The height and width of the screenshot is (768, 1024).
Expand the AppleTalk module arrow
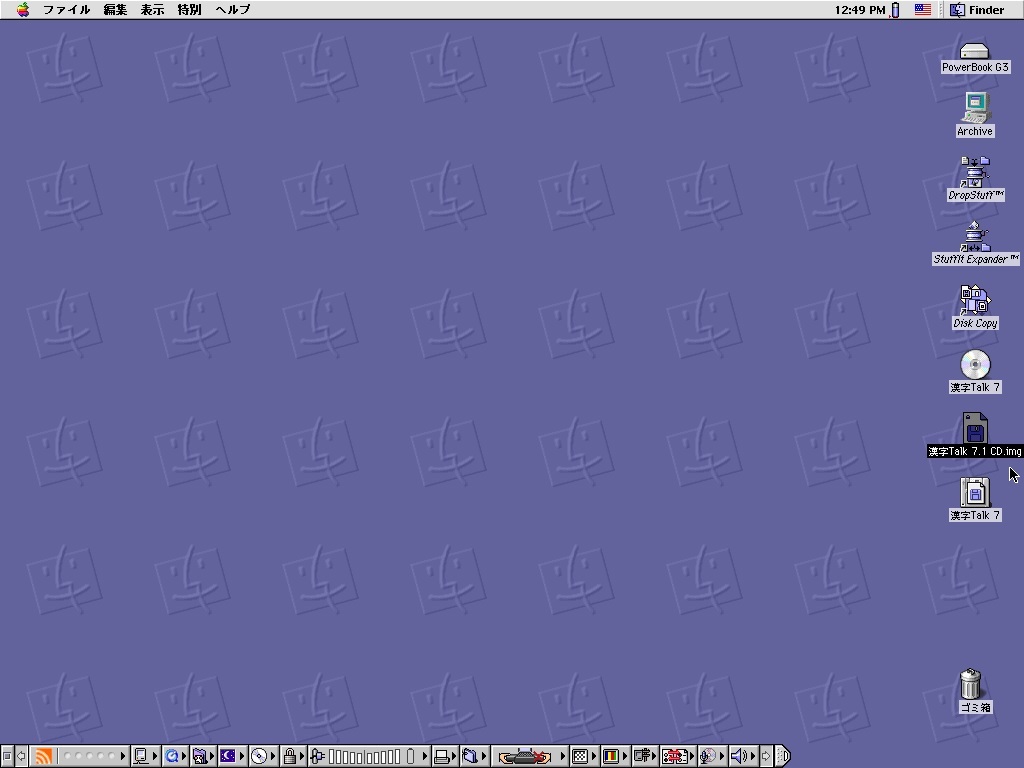point(155,756)
